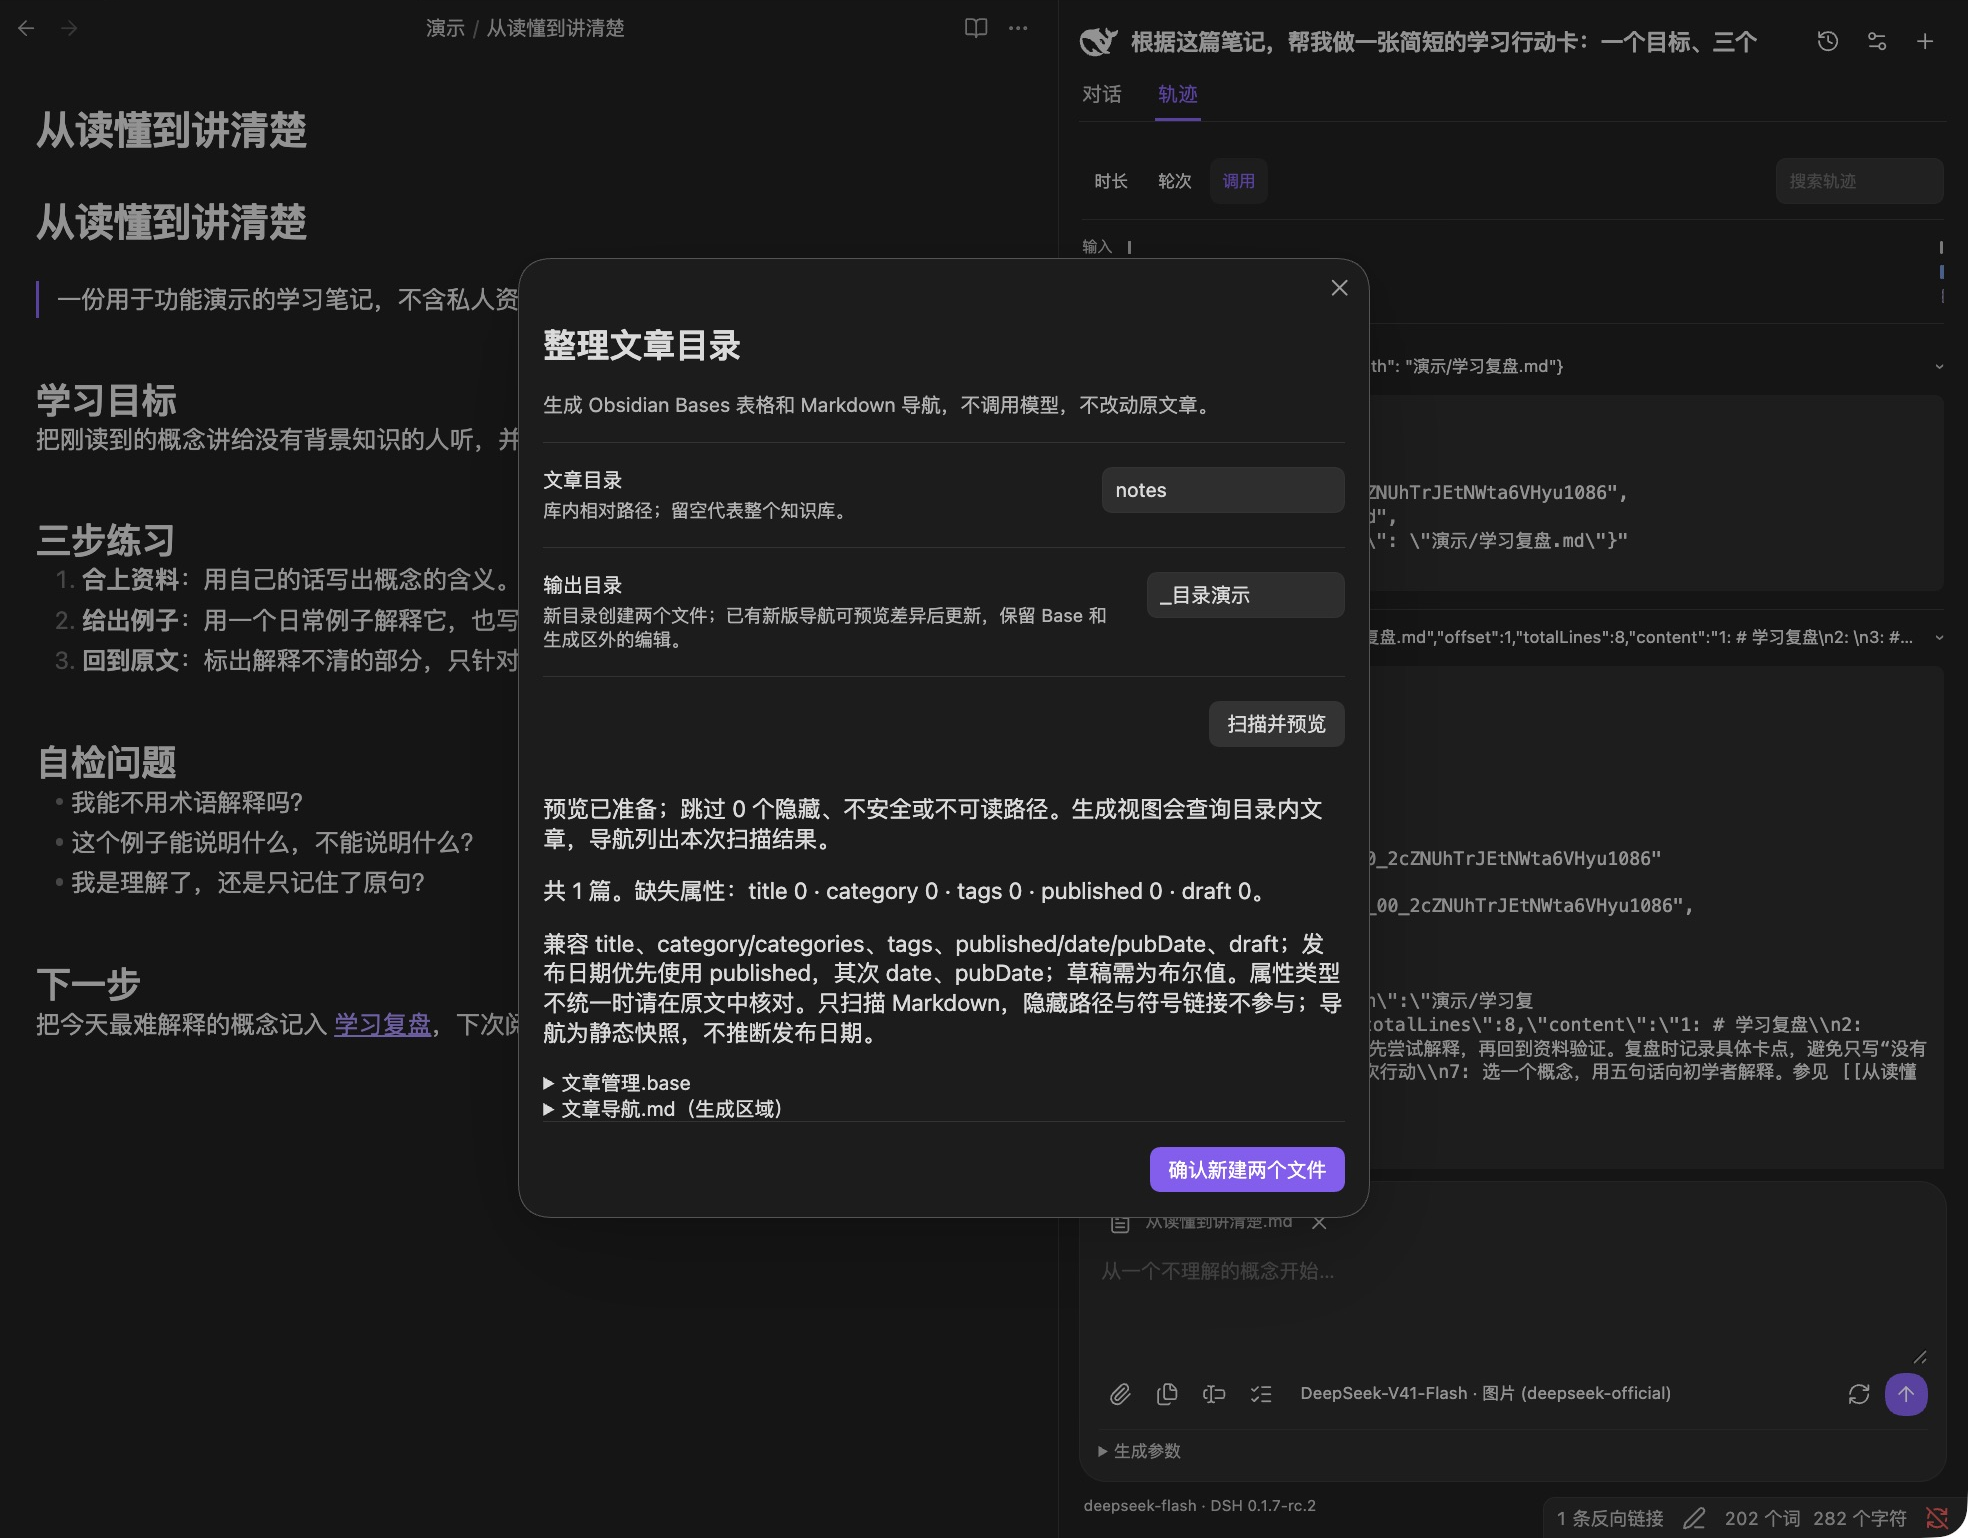The width and height of the screenshot is (1968, 1538).
Task: Select the 轮次 trace filter
Action: pyautogui.click(x=1175, y=181)
